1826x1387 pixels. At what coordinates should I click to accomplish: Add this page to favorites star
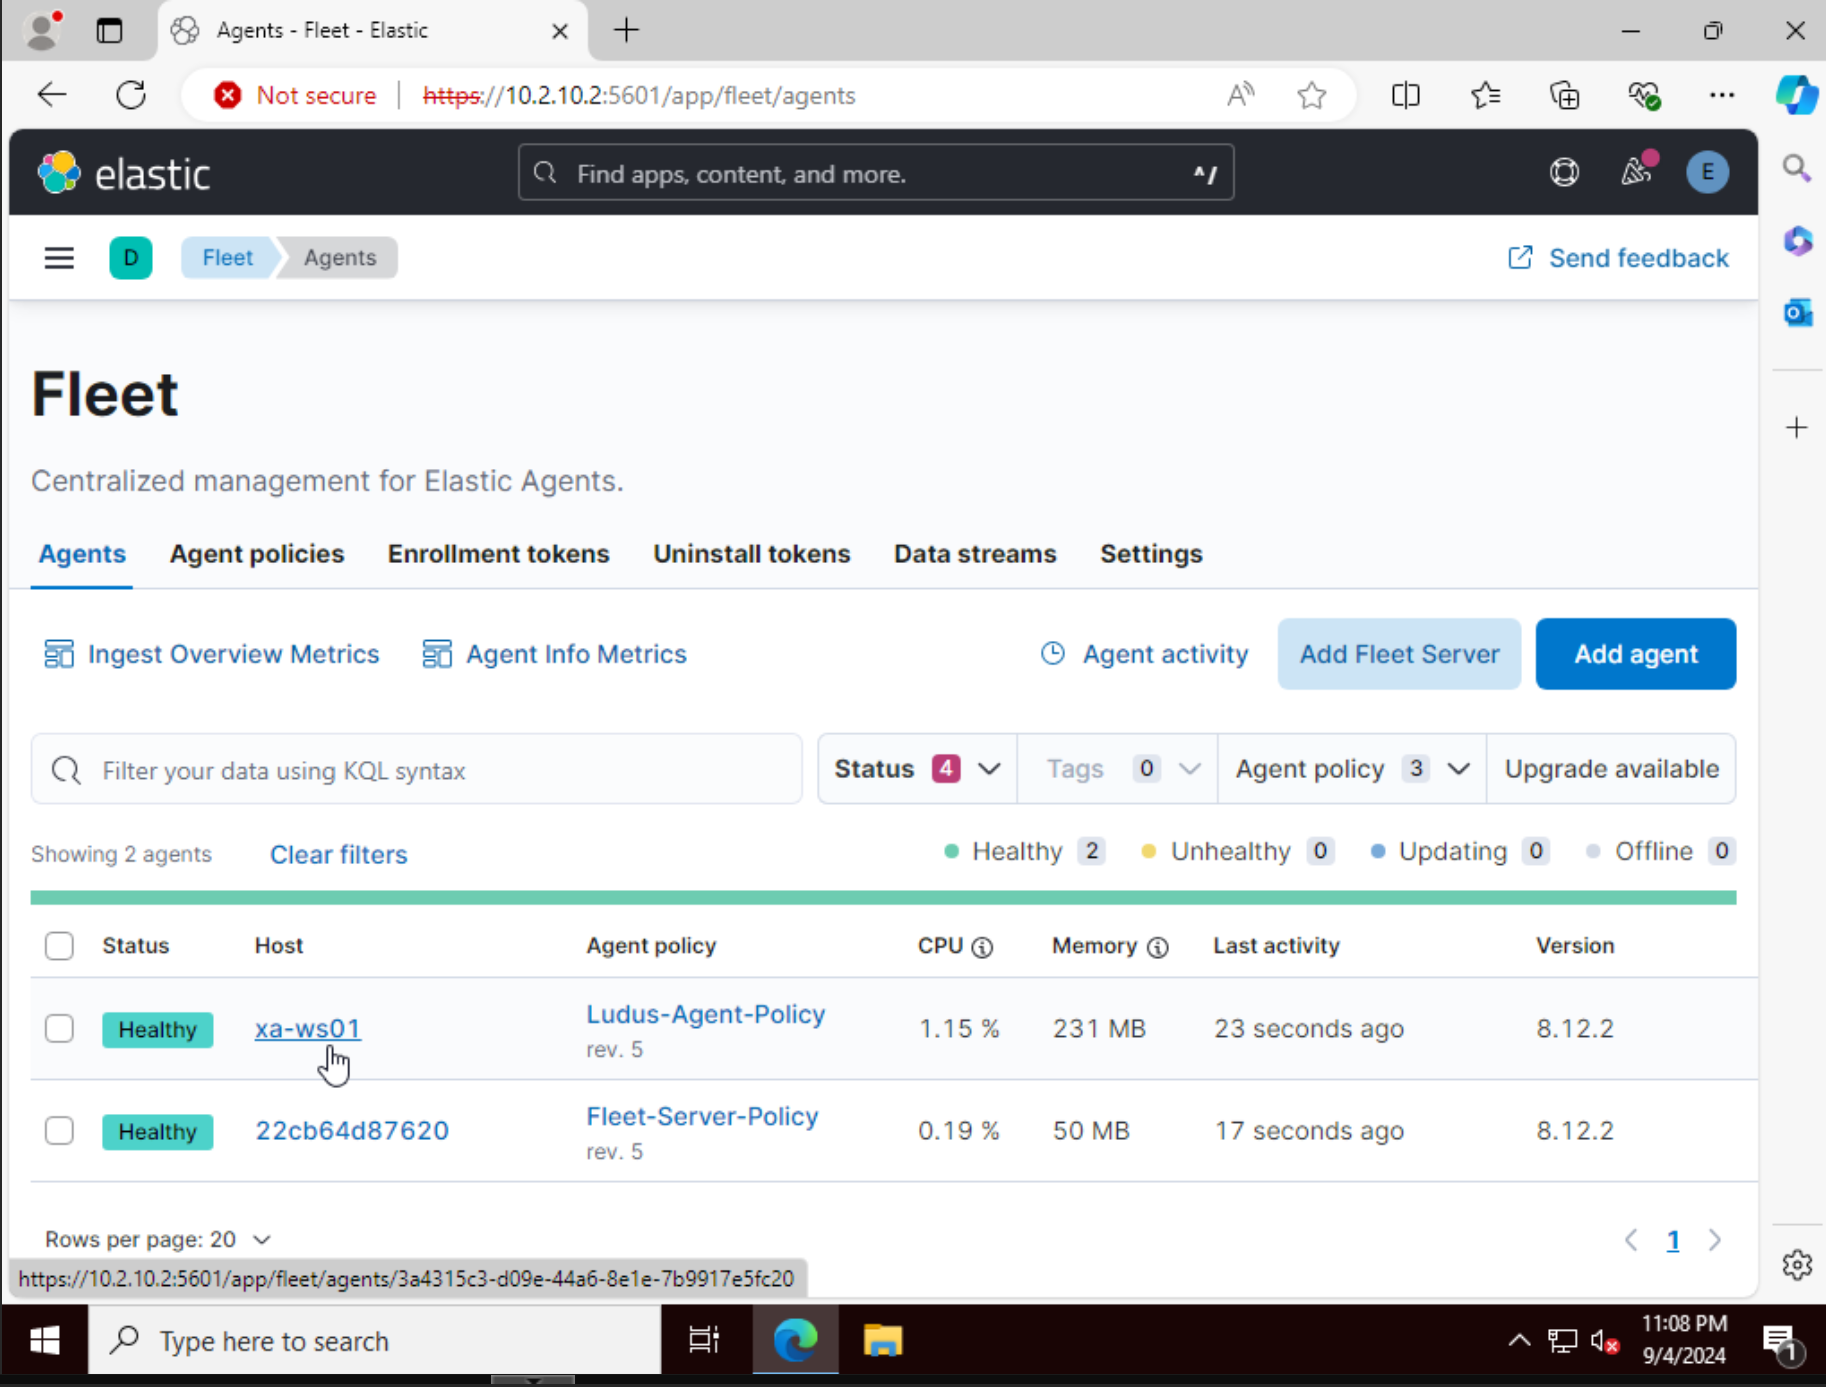[x=1312, y=96]
